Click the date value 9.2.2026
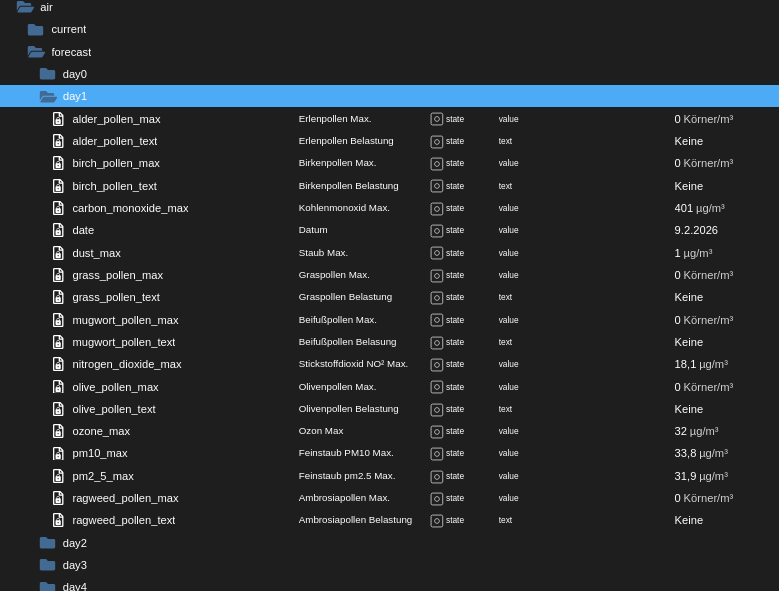 pos(696,230)
